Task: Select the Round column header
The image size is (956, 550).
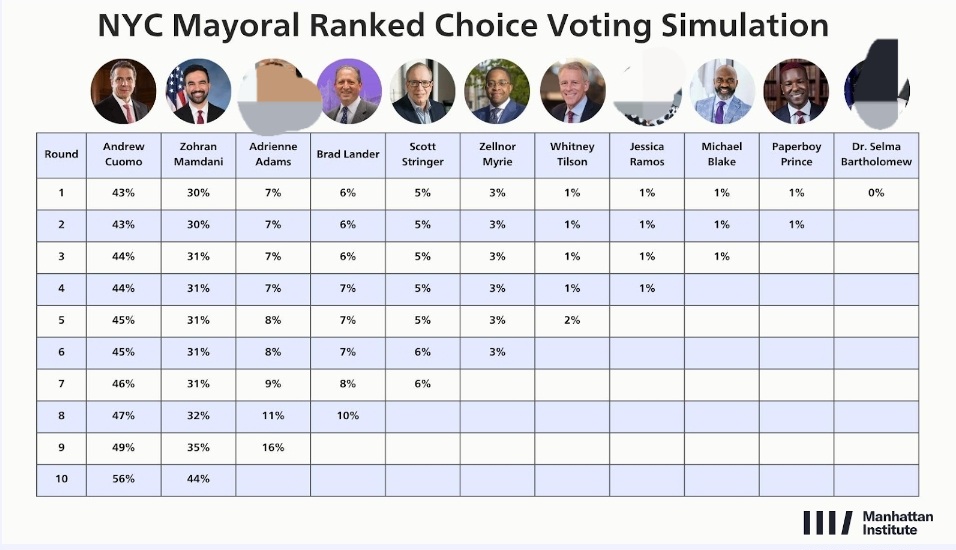Action: pyautogui.click(x=61, y=155)
